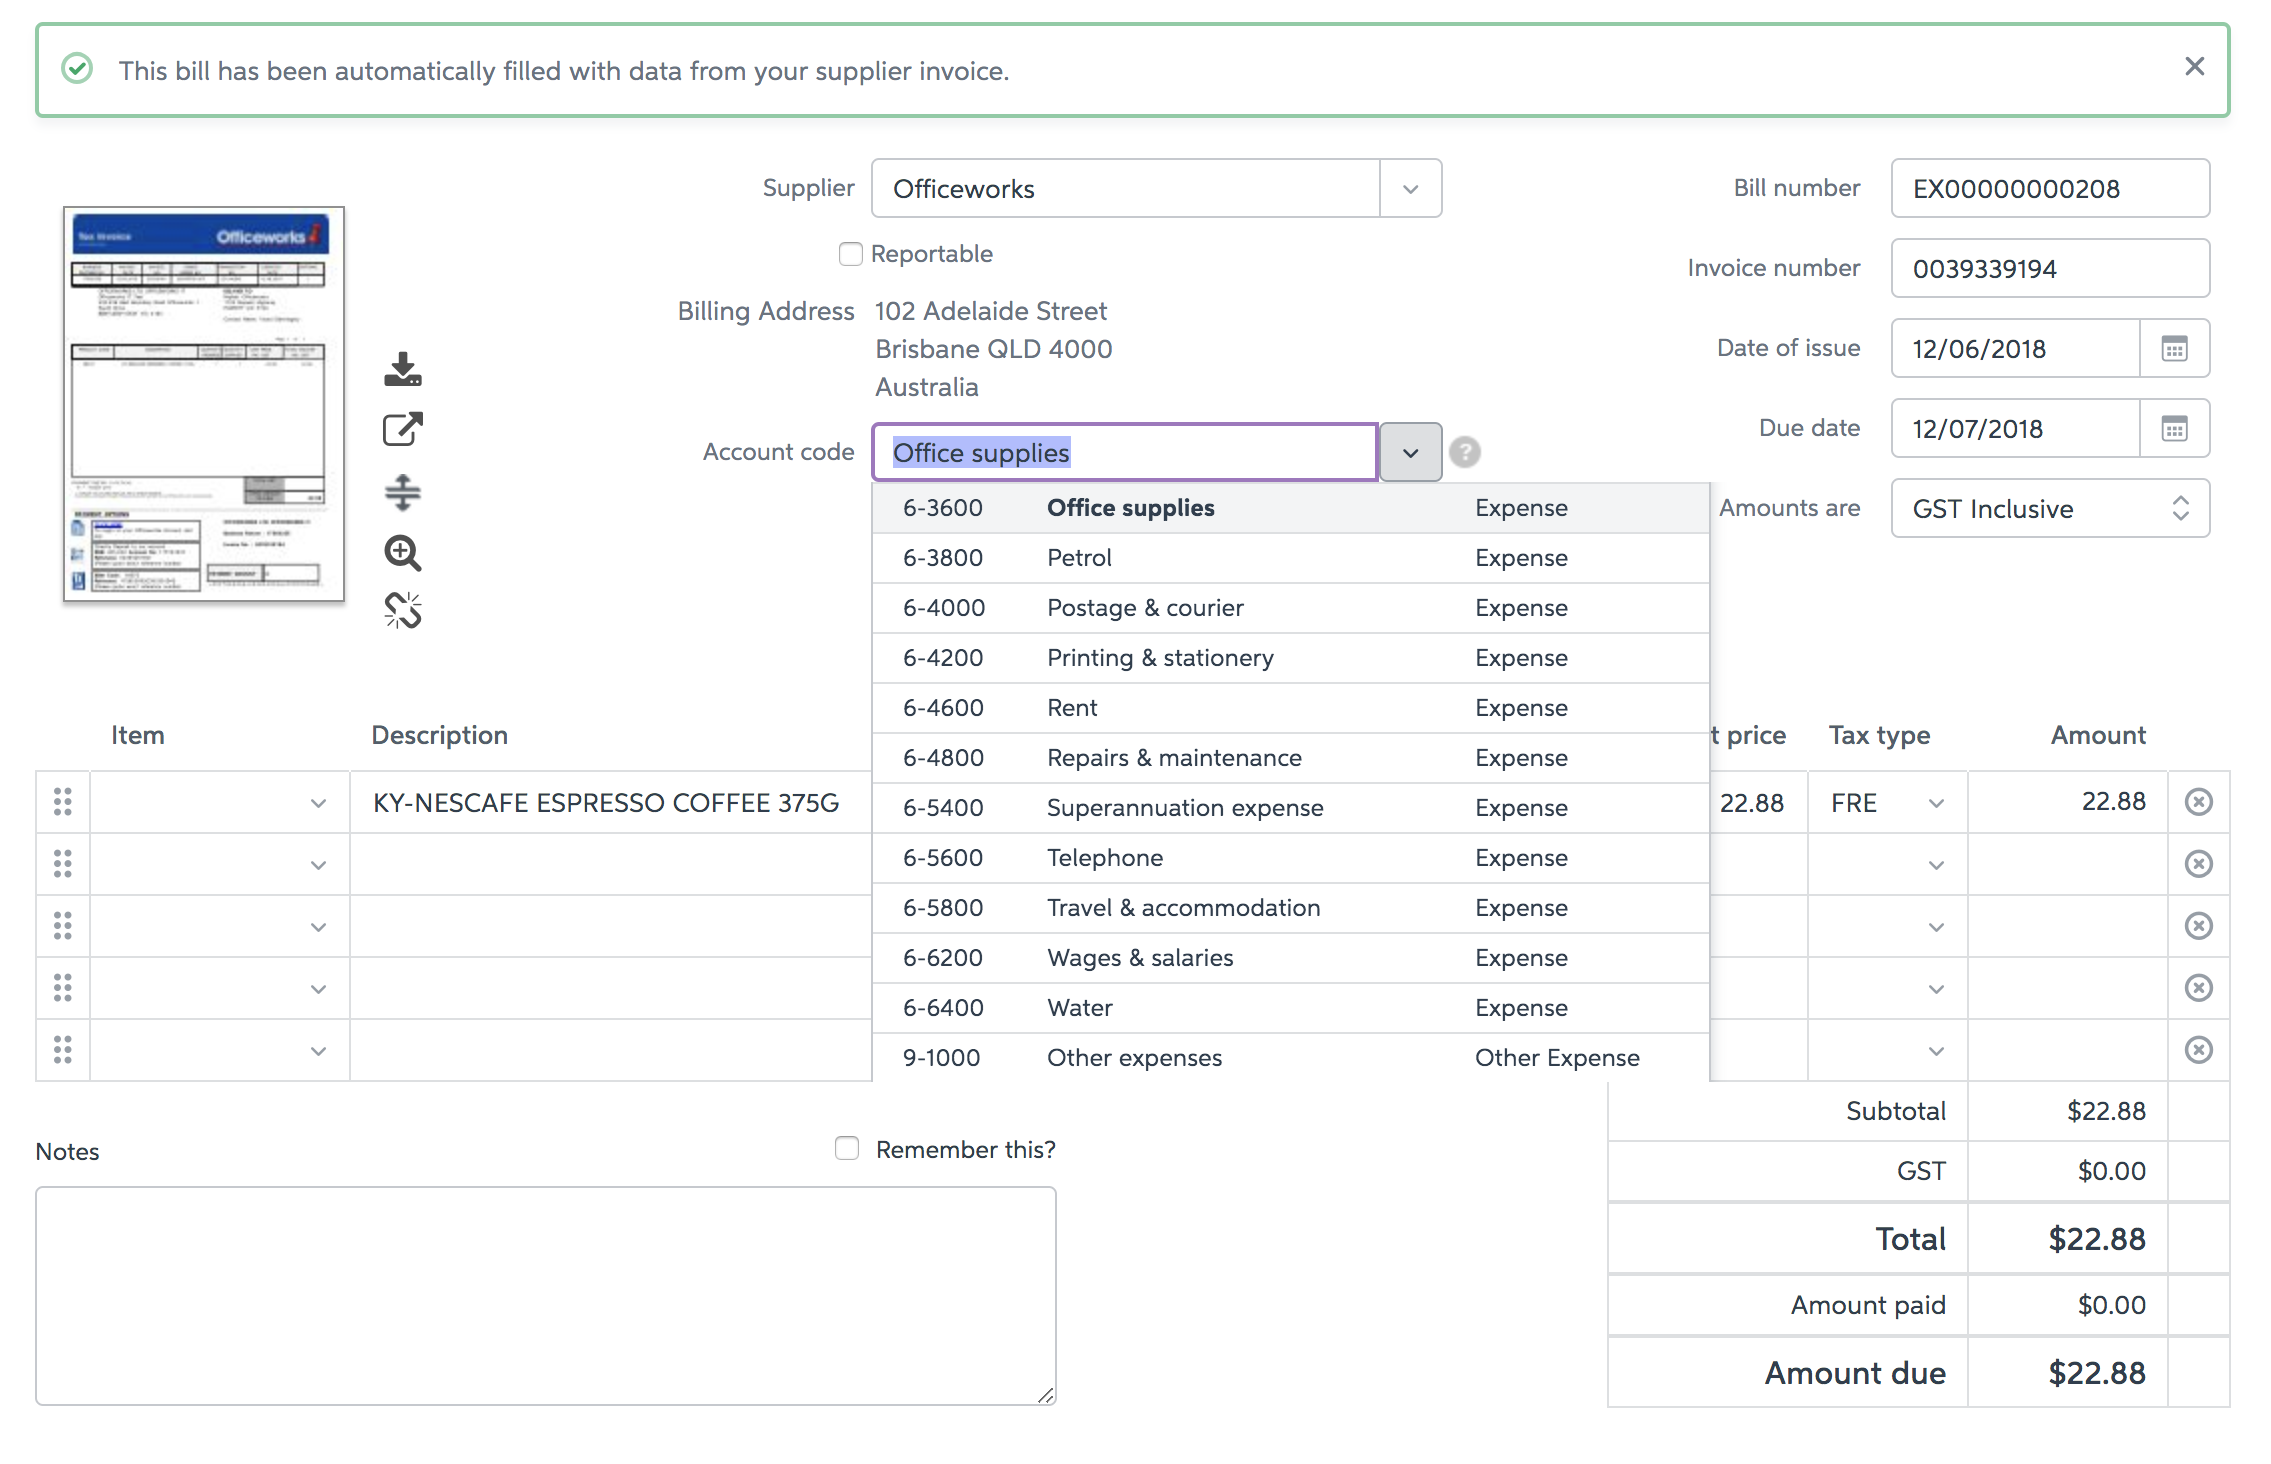Choose Printing & stationery account
The image size is (2271, 1464).
[x=1160, y=657]
